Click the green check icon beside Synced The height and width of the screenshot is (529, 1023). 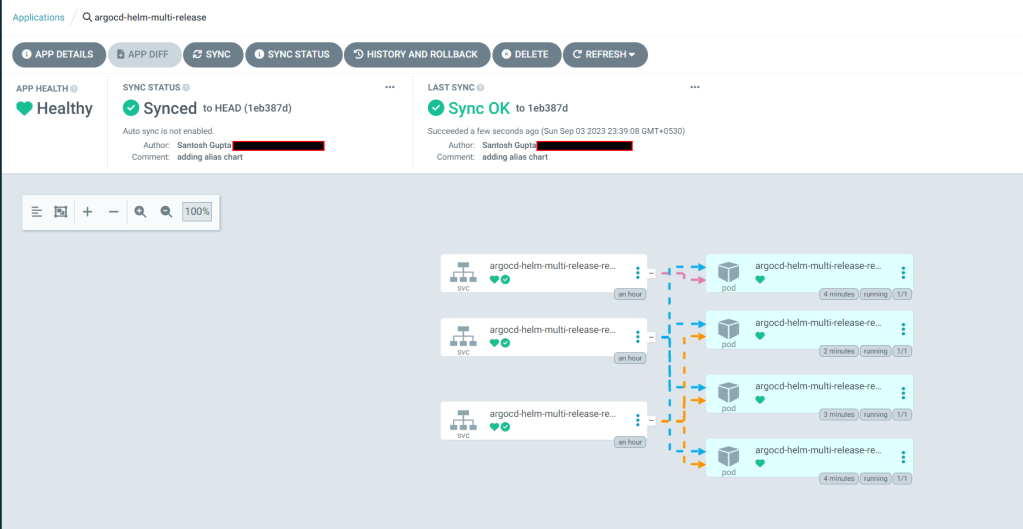(x=131, y=108)
